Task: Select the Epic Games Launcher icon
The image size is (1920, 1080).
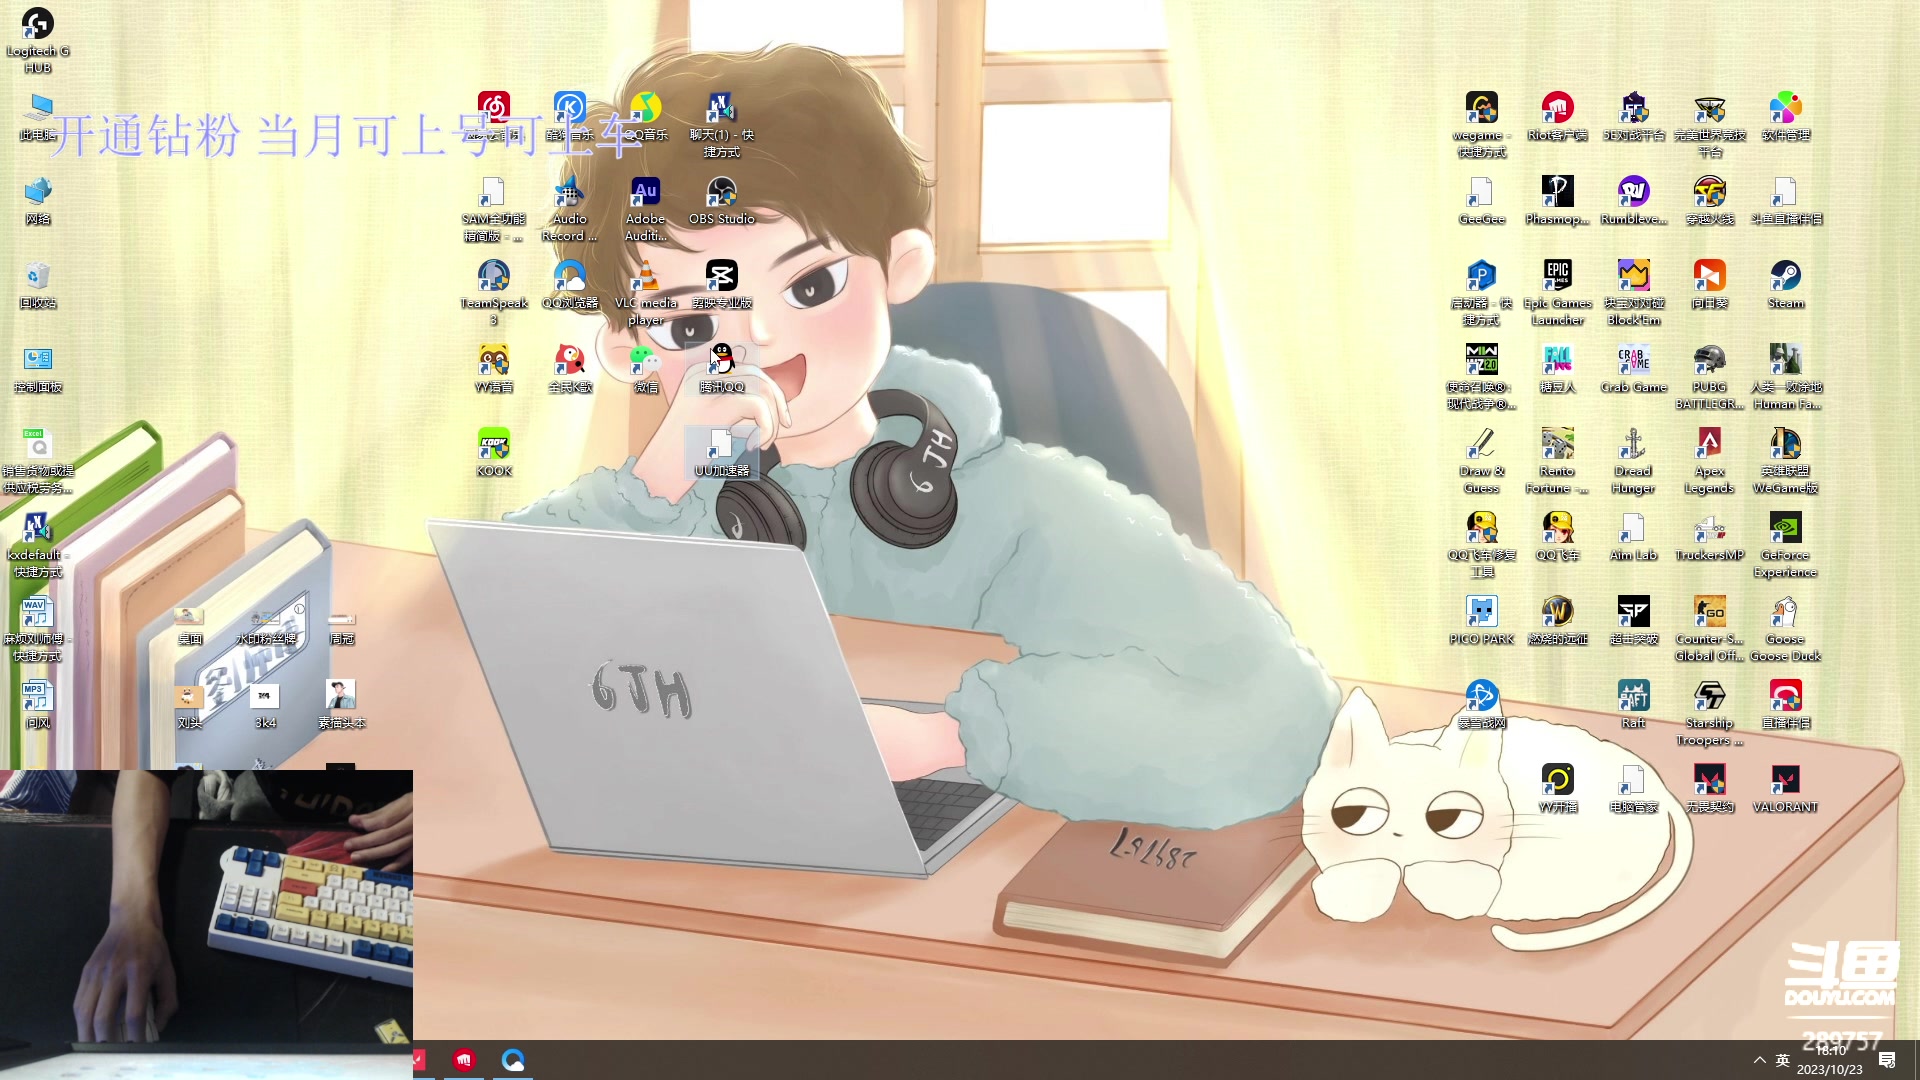Action: (1557, 277)
